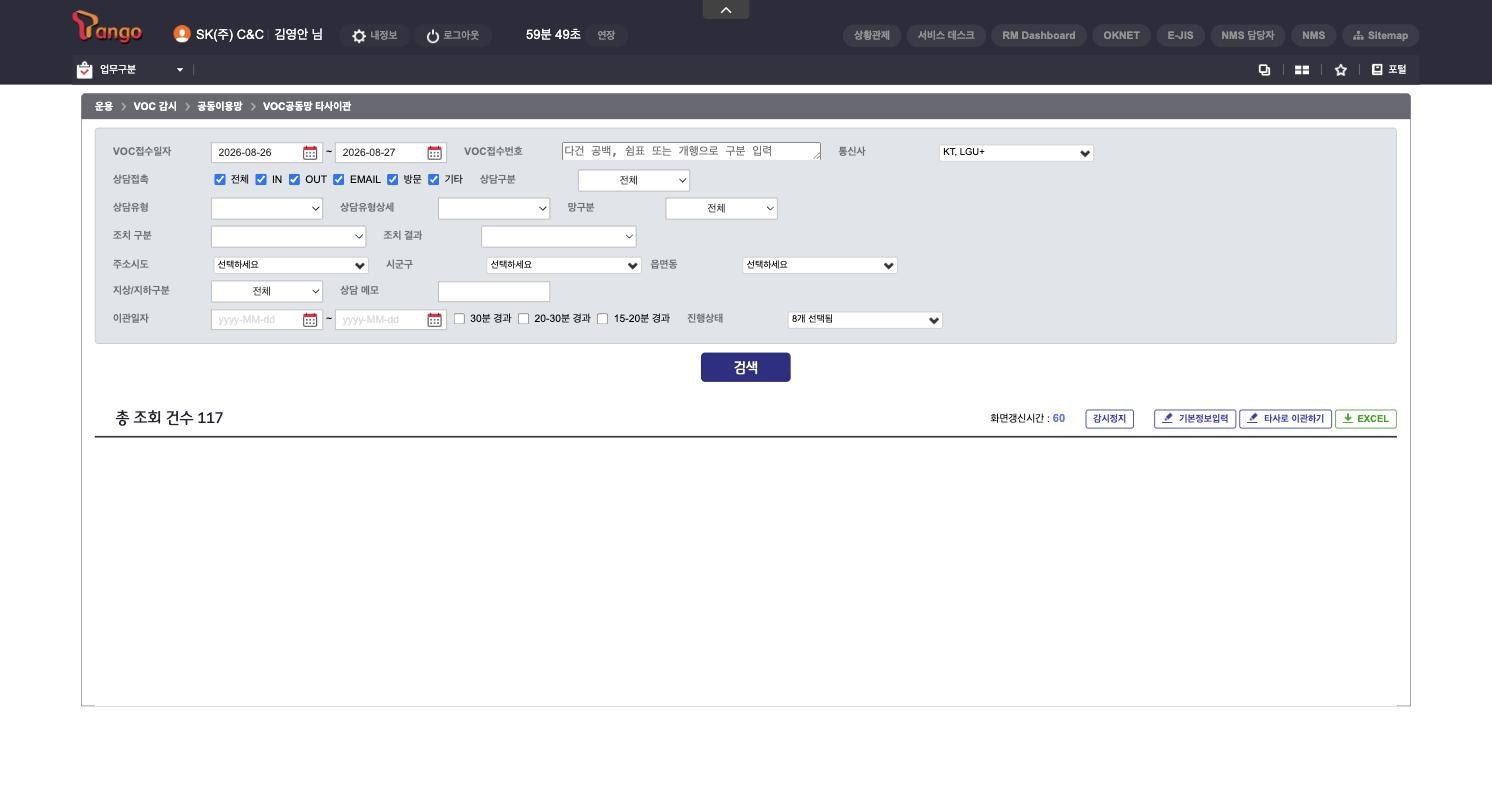
Task: Expand the 망구분 dropdown
Action: [x=721, y=208]
